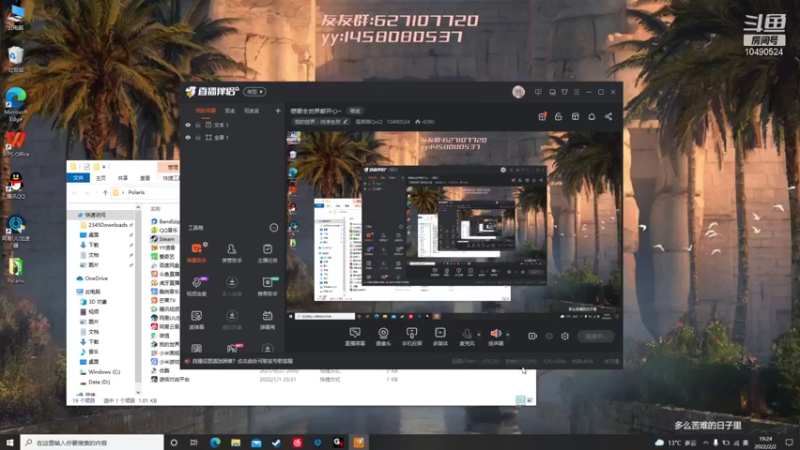Click the share icon above the preview
This screenshot has height=450, width=800.
click(x=609, y=116)
